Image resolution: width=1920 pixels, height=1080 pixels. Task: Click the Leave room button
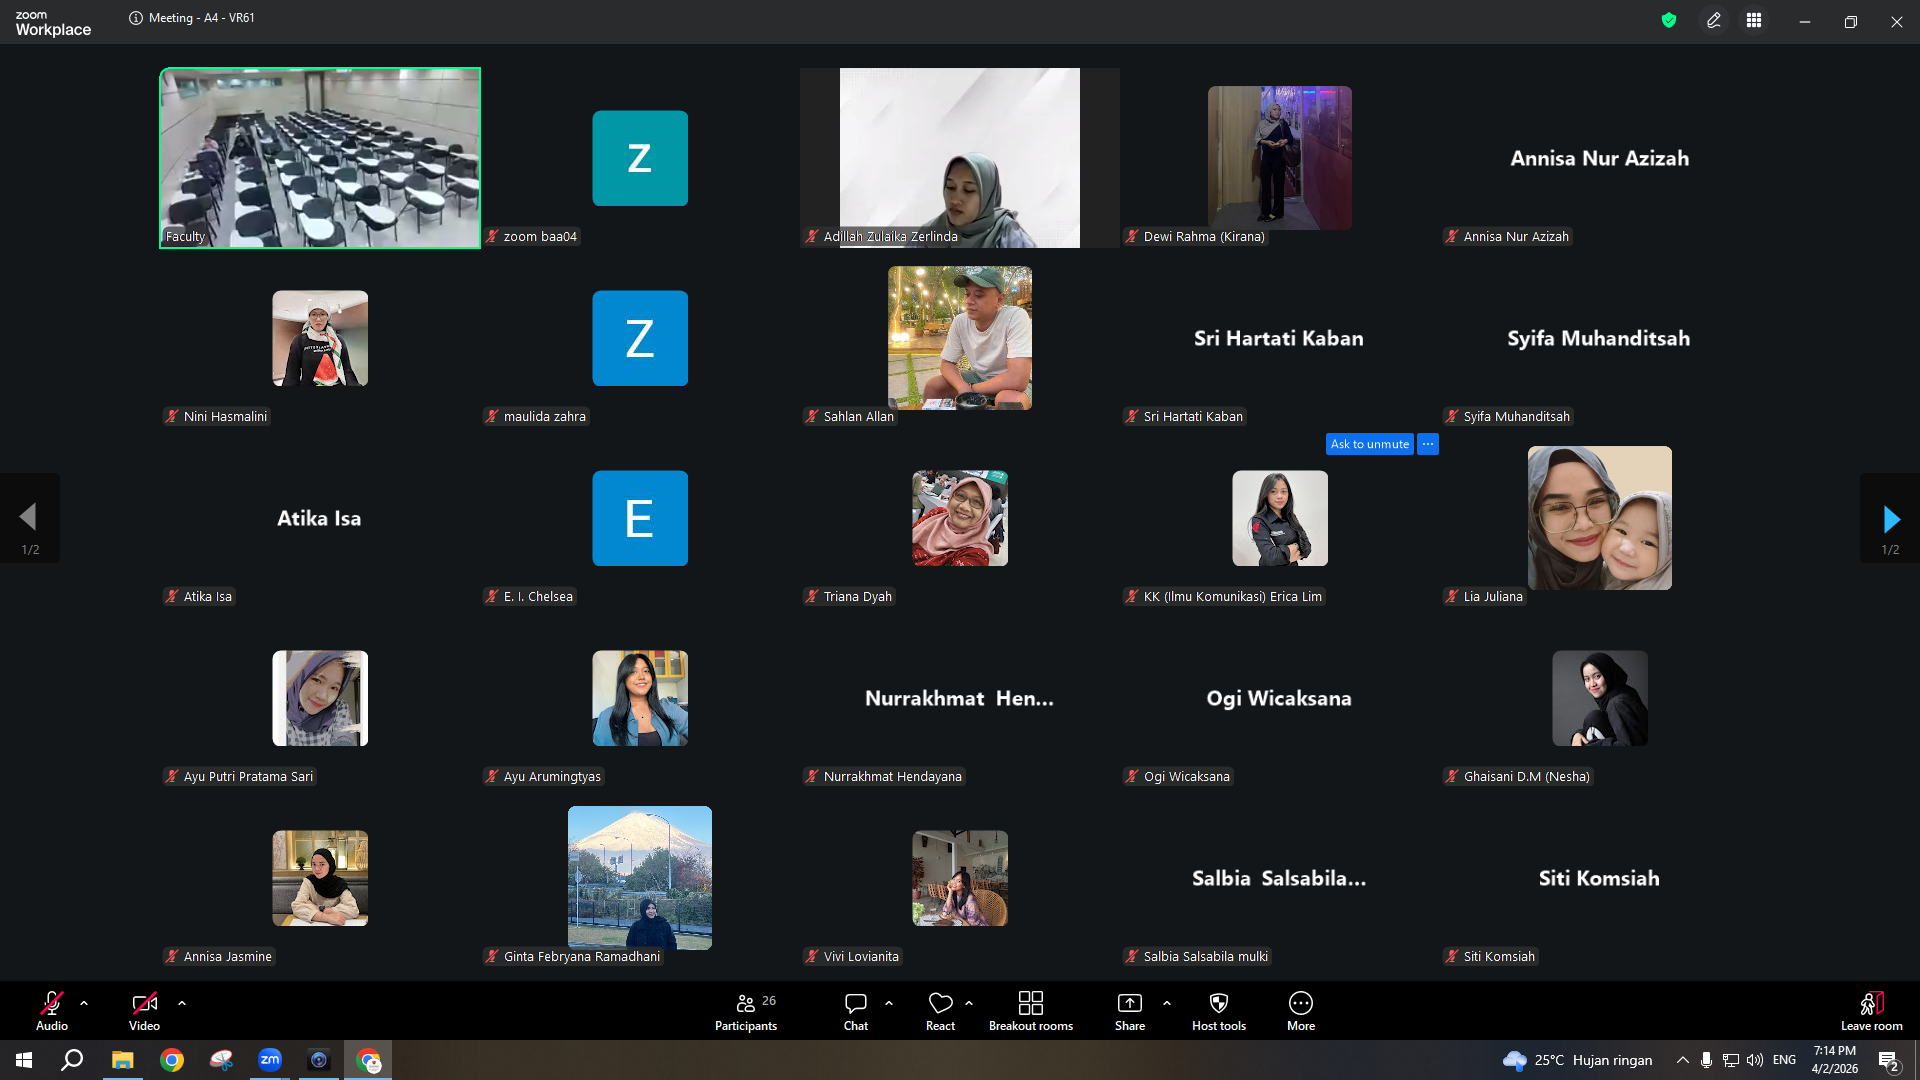point(1872,1010)
